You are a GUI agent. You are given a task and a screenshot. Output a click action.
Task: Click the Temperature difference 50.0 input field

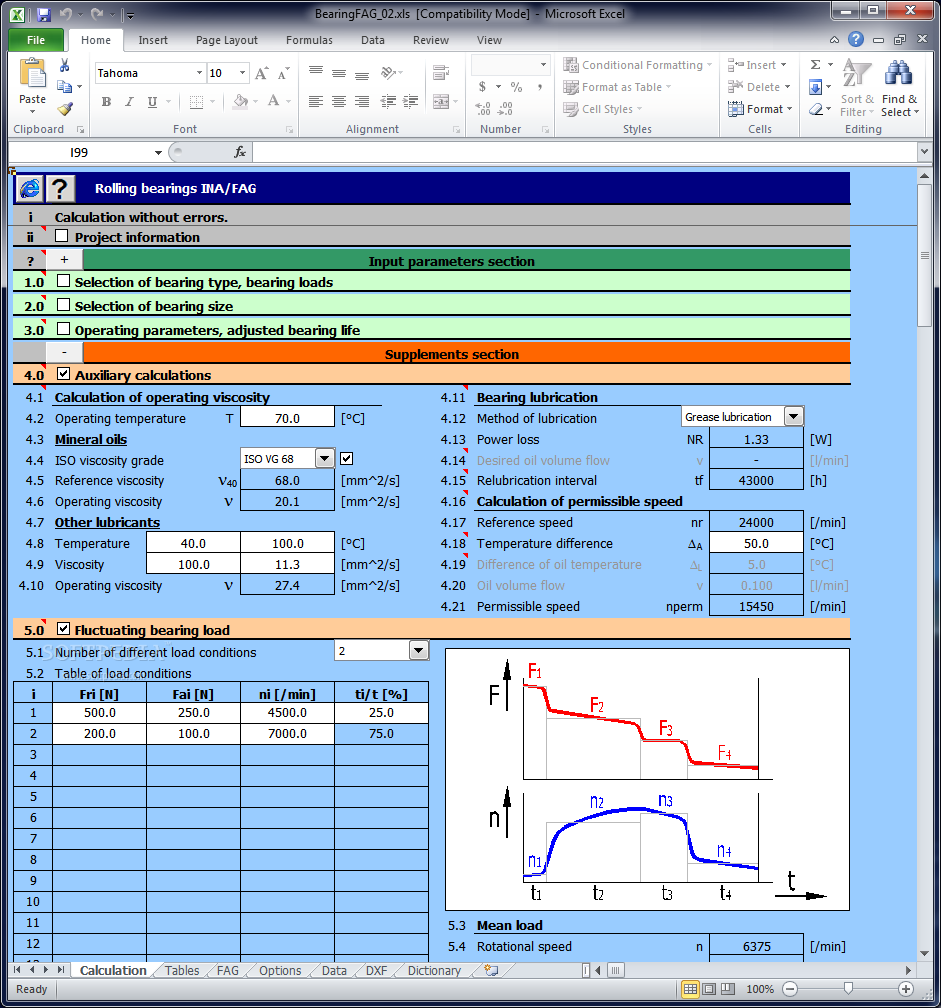pos(756,543)
